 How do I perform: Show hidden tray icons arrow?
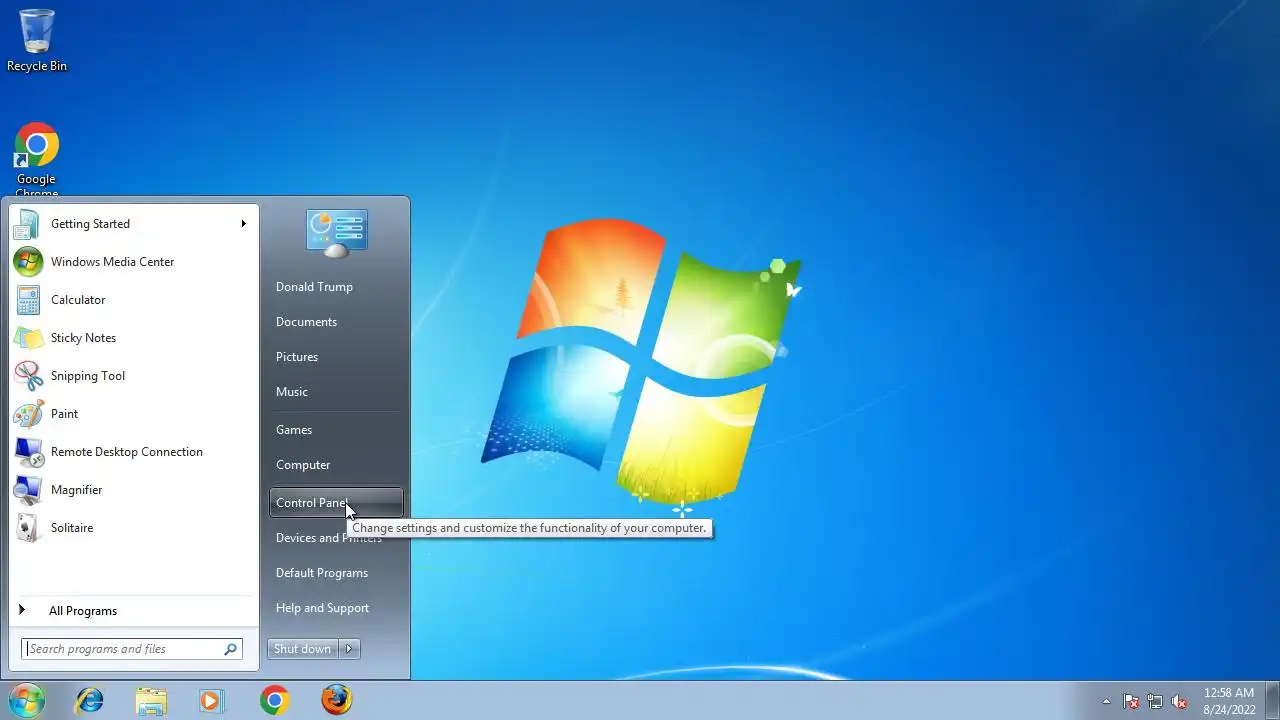pos(1106,701)
